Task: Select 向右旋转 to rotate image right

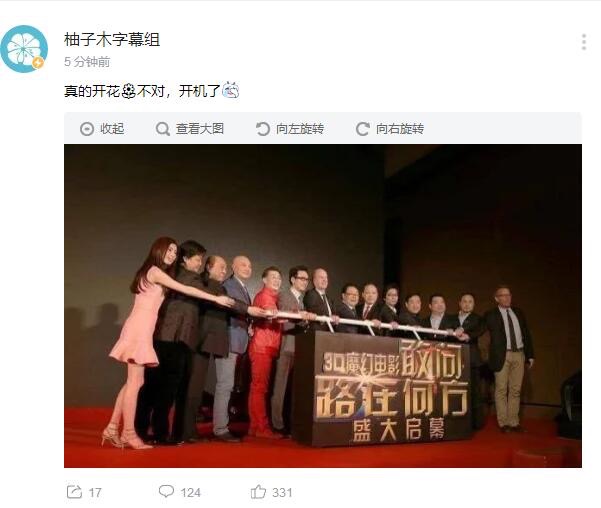Action: 400,129
